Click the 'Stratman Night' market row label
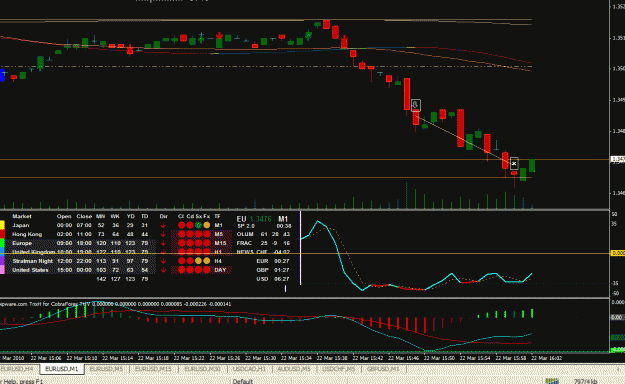This screenshot has height=384, width=625. 32,261
